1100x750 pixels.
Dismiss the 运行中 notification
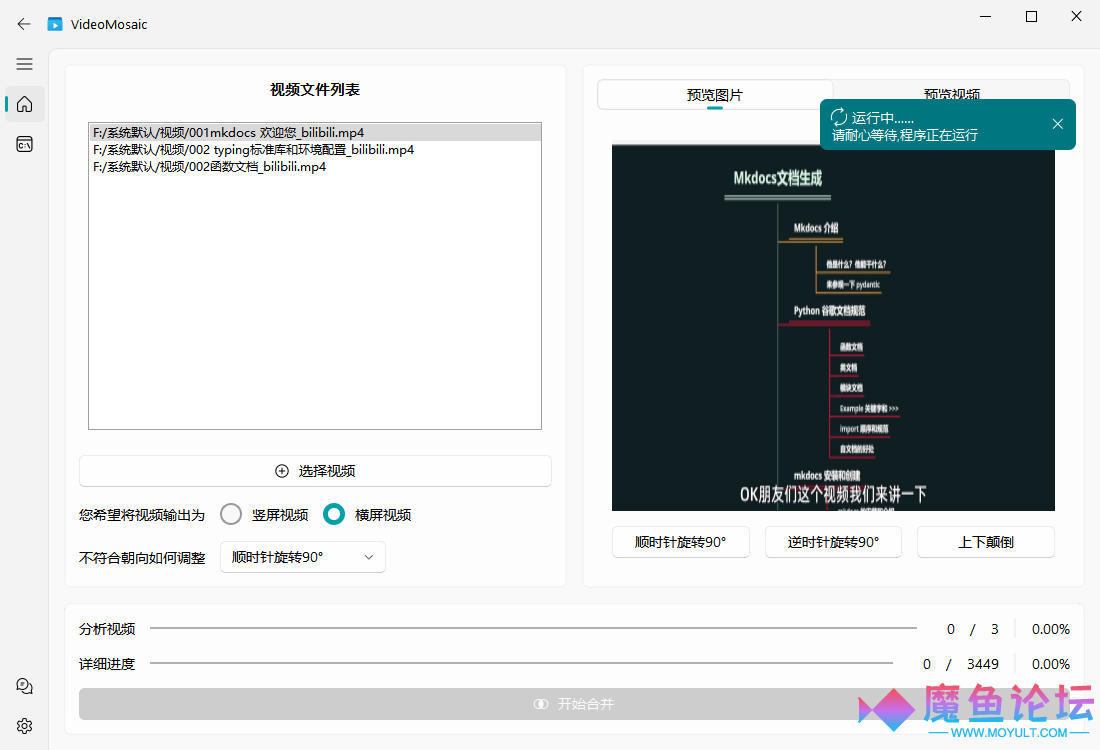(1058, 124)
